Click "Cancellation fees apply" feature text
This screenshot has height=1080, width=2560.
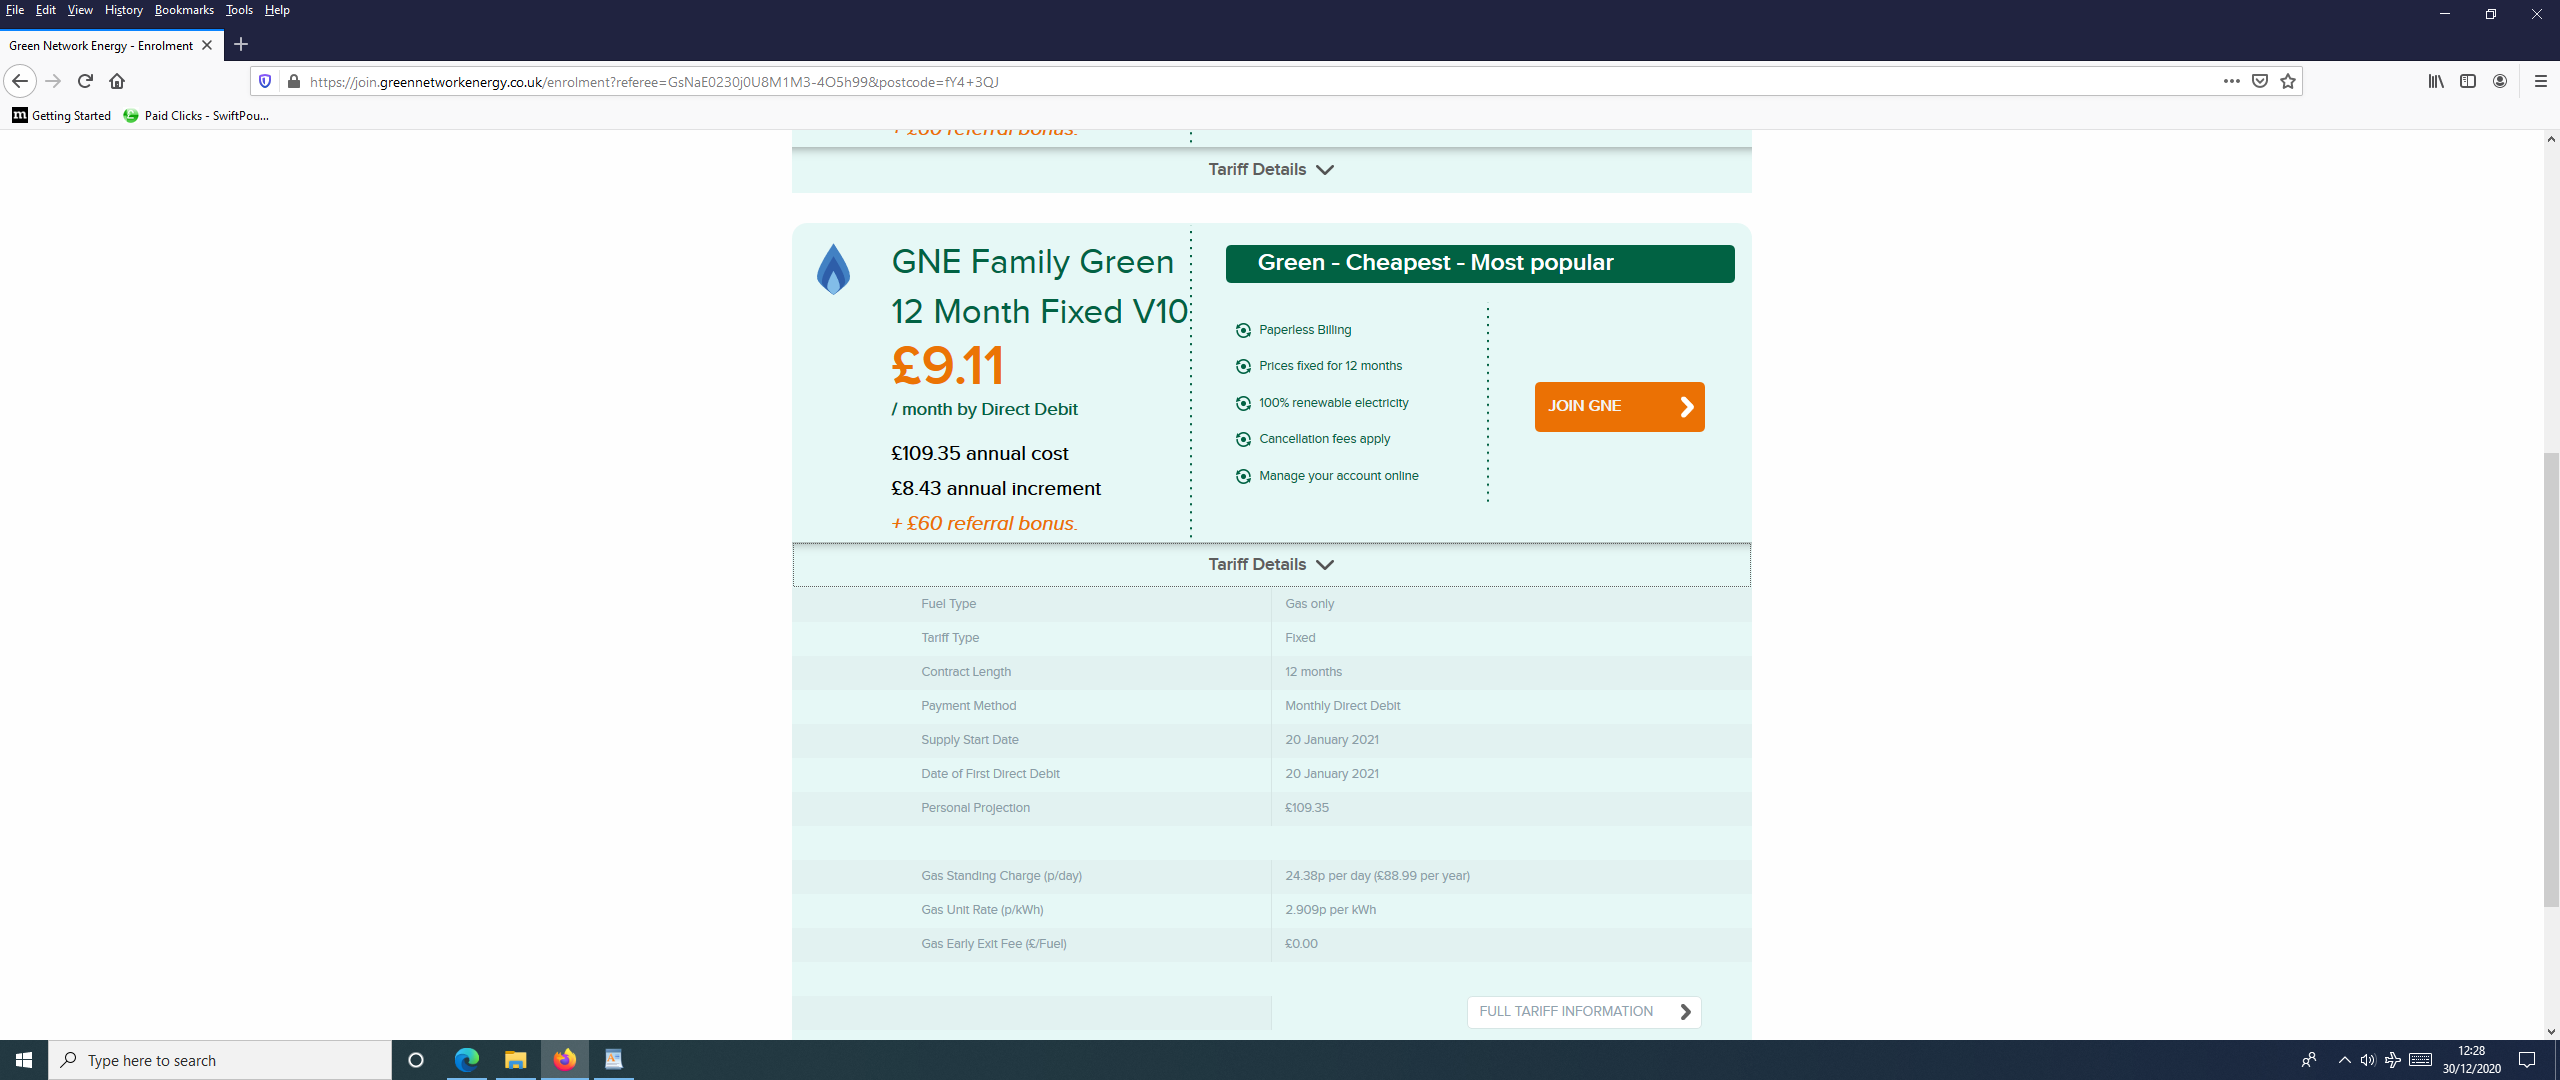point(1324,439)
